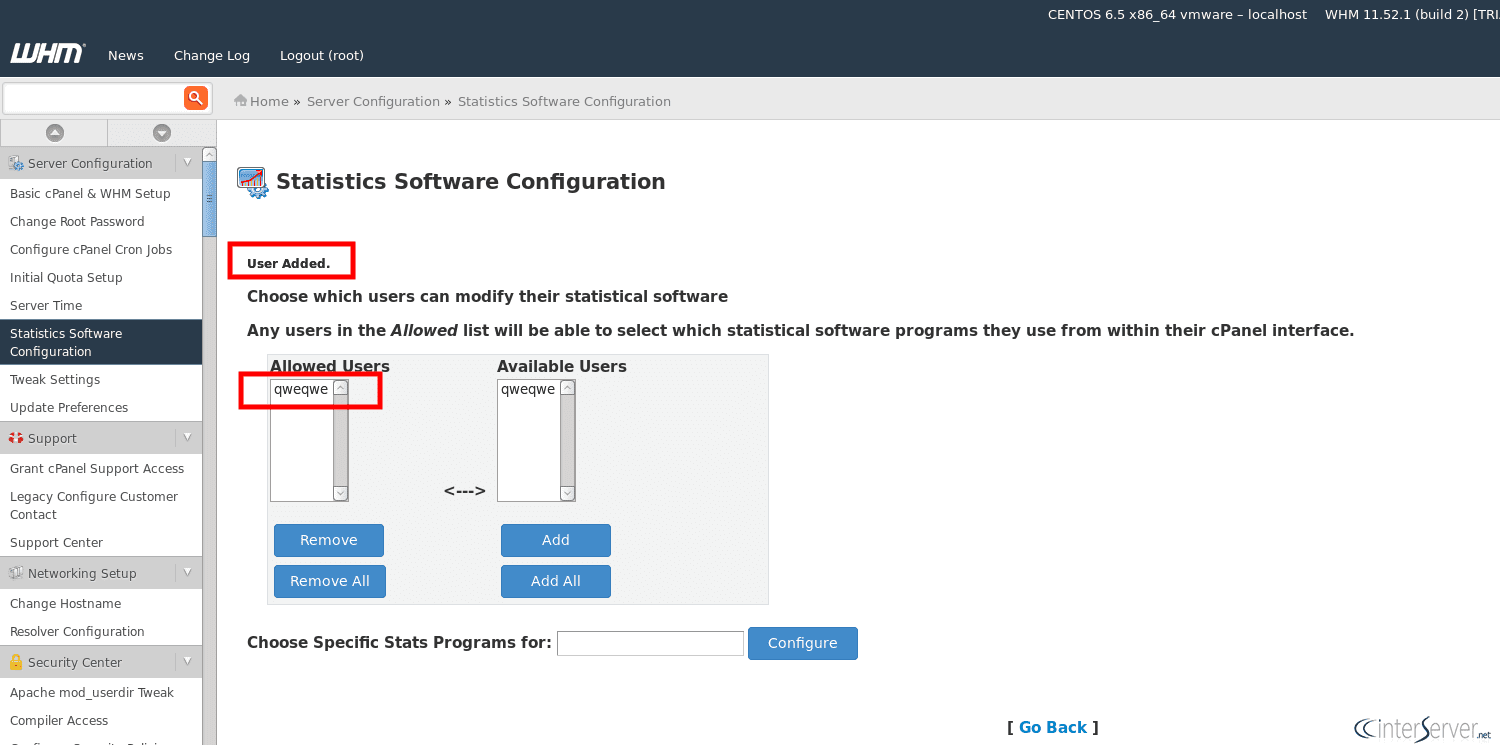Click the WHM logo
1500x745 pixels.
[x=47, y=54]
